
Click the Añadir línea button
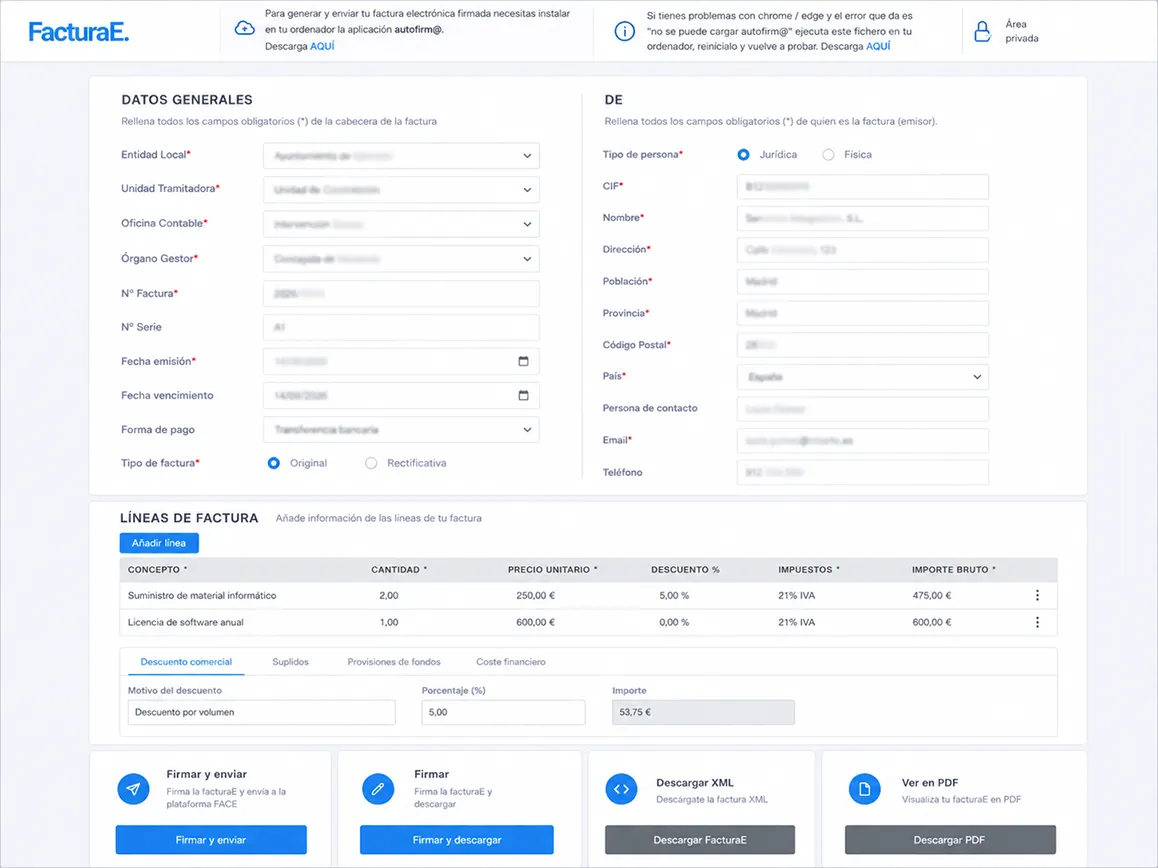(159, 543)
